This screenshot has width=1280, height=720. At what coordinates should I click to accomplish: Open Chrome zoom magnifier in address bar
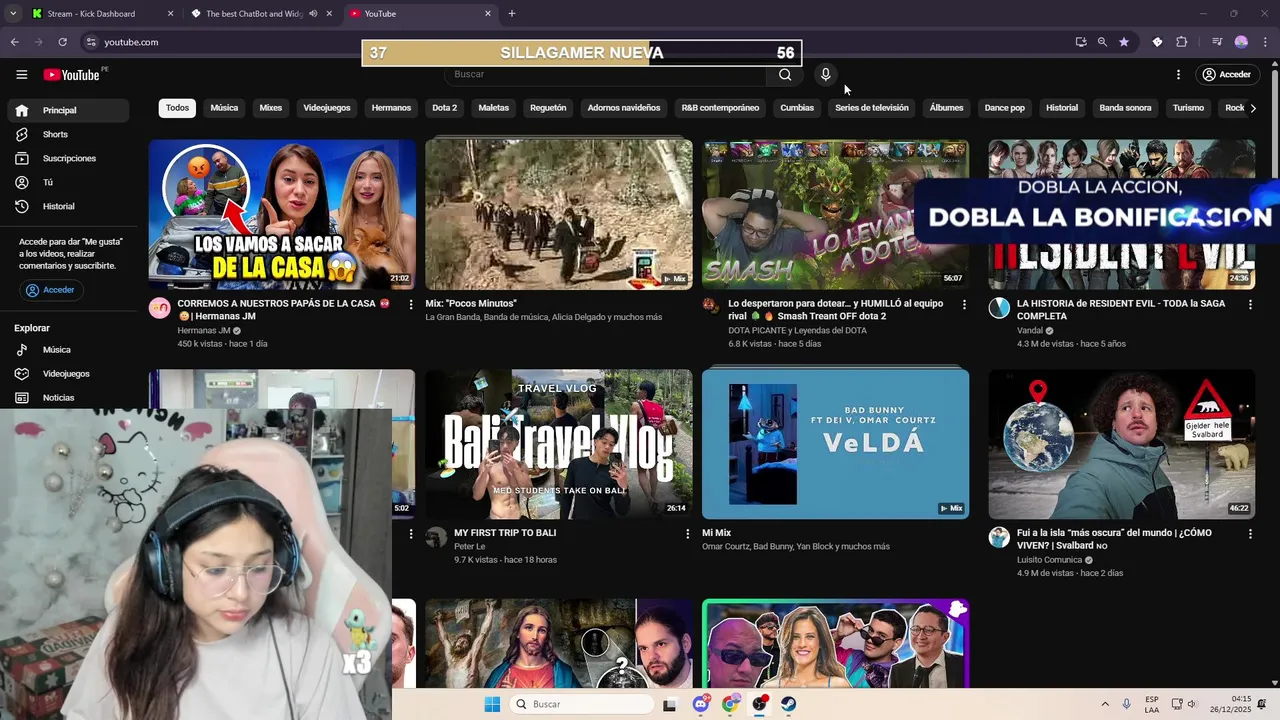1102,42
